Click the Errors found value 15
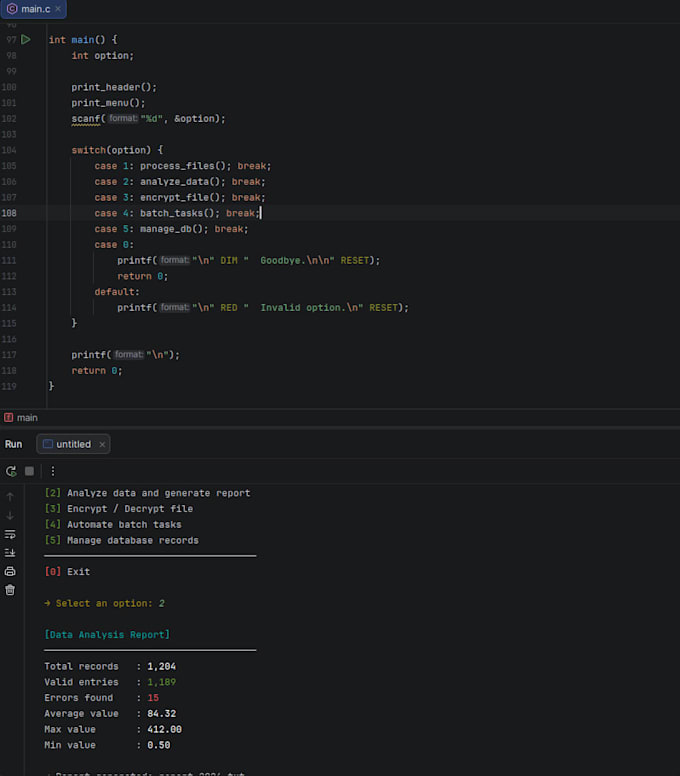The height and width of the screenshot is (776, 680). (x=153, y=698)
